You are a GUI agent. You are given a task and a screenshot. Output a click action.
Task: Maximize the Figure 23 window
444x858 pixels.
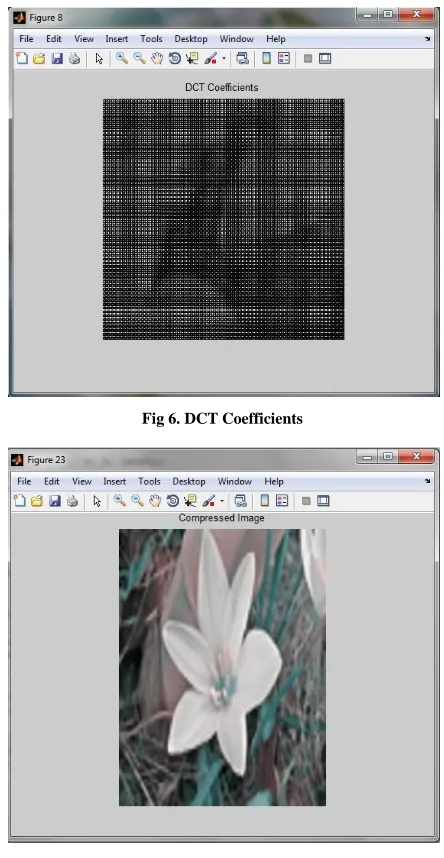388,456
